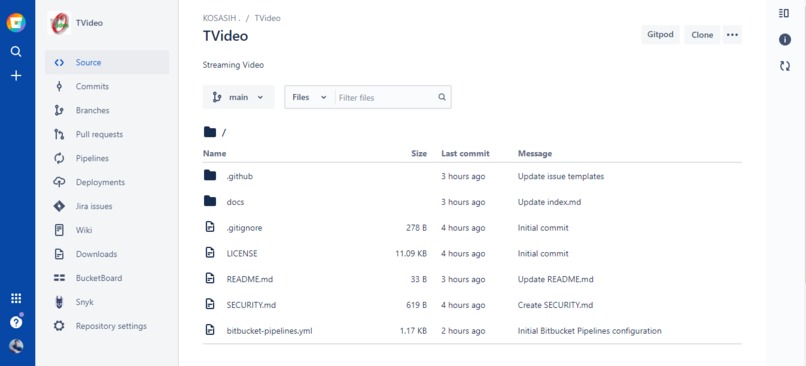The image size is (806, 366).
Task: Open Jira issues in the sidebar
Action: pyautogui.click(x=107, y=206)
